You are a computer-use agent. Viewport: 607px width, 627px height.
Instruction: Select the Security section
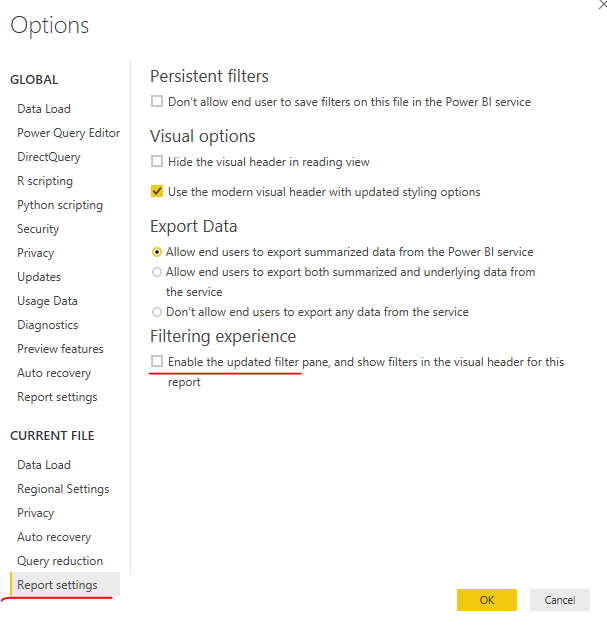point(38,229)
